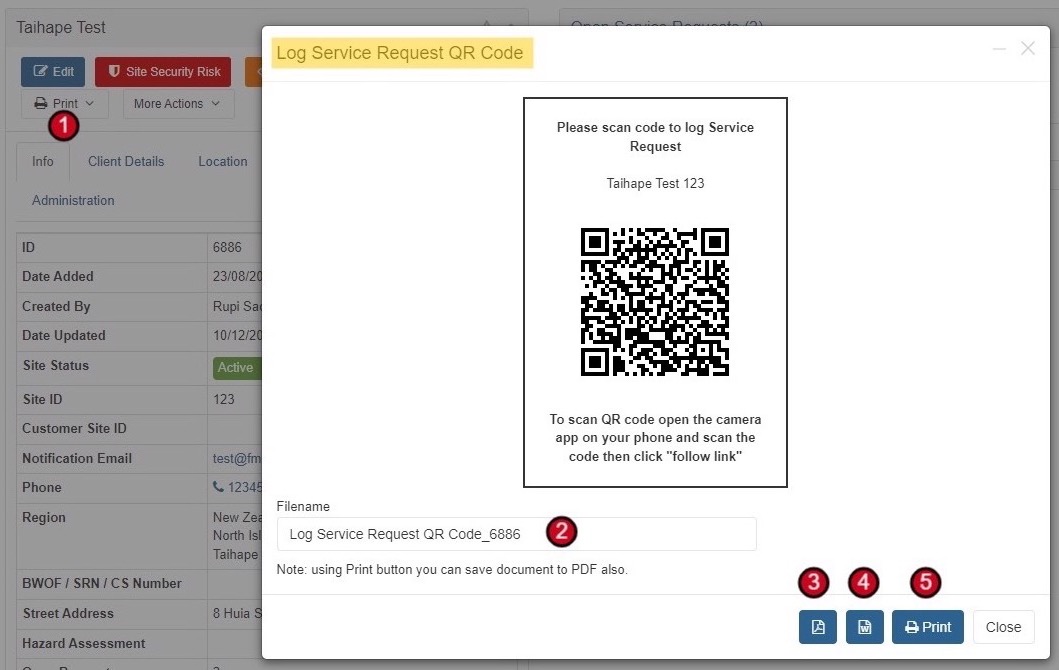
Task: Click the 'Customer Site ID' row label
Action: [x=74, y=428]
